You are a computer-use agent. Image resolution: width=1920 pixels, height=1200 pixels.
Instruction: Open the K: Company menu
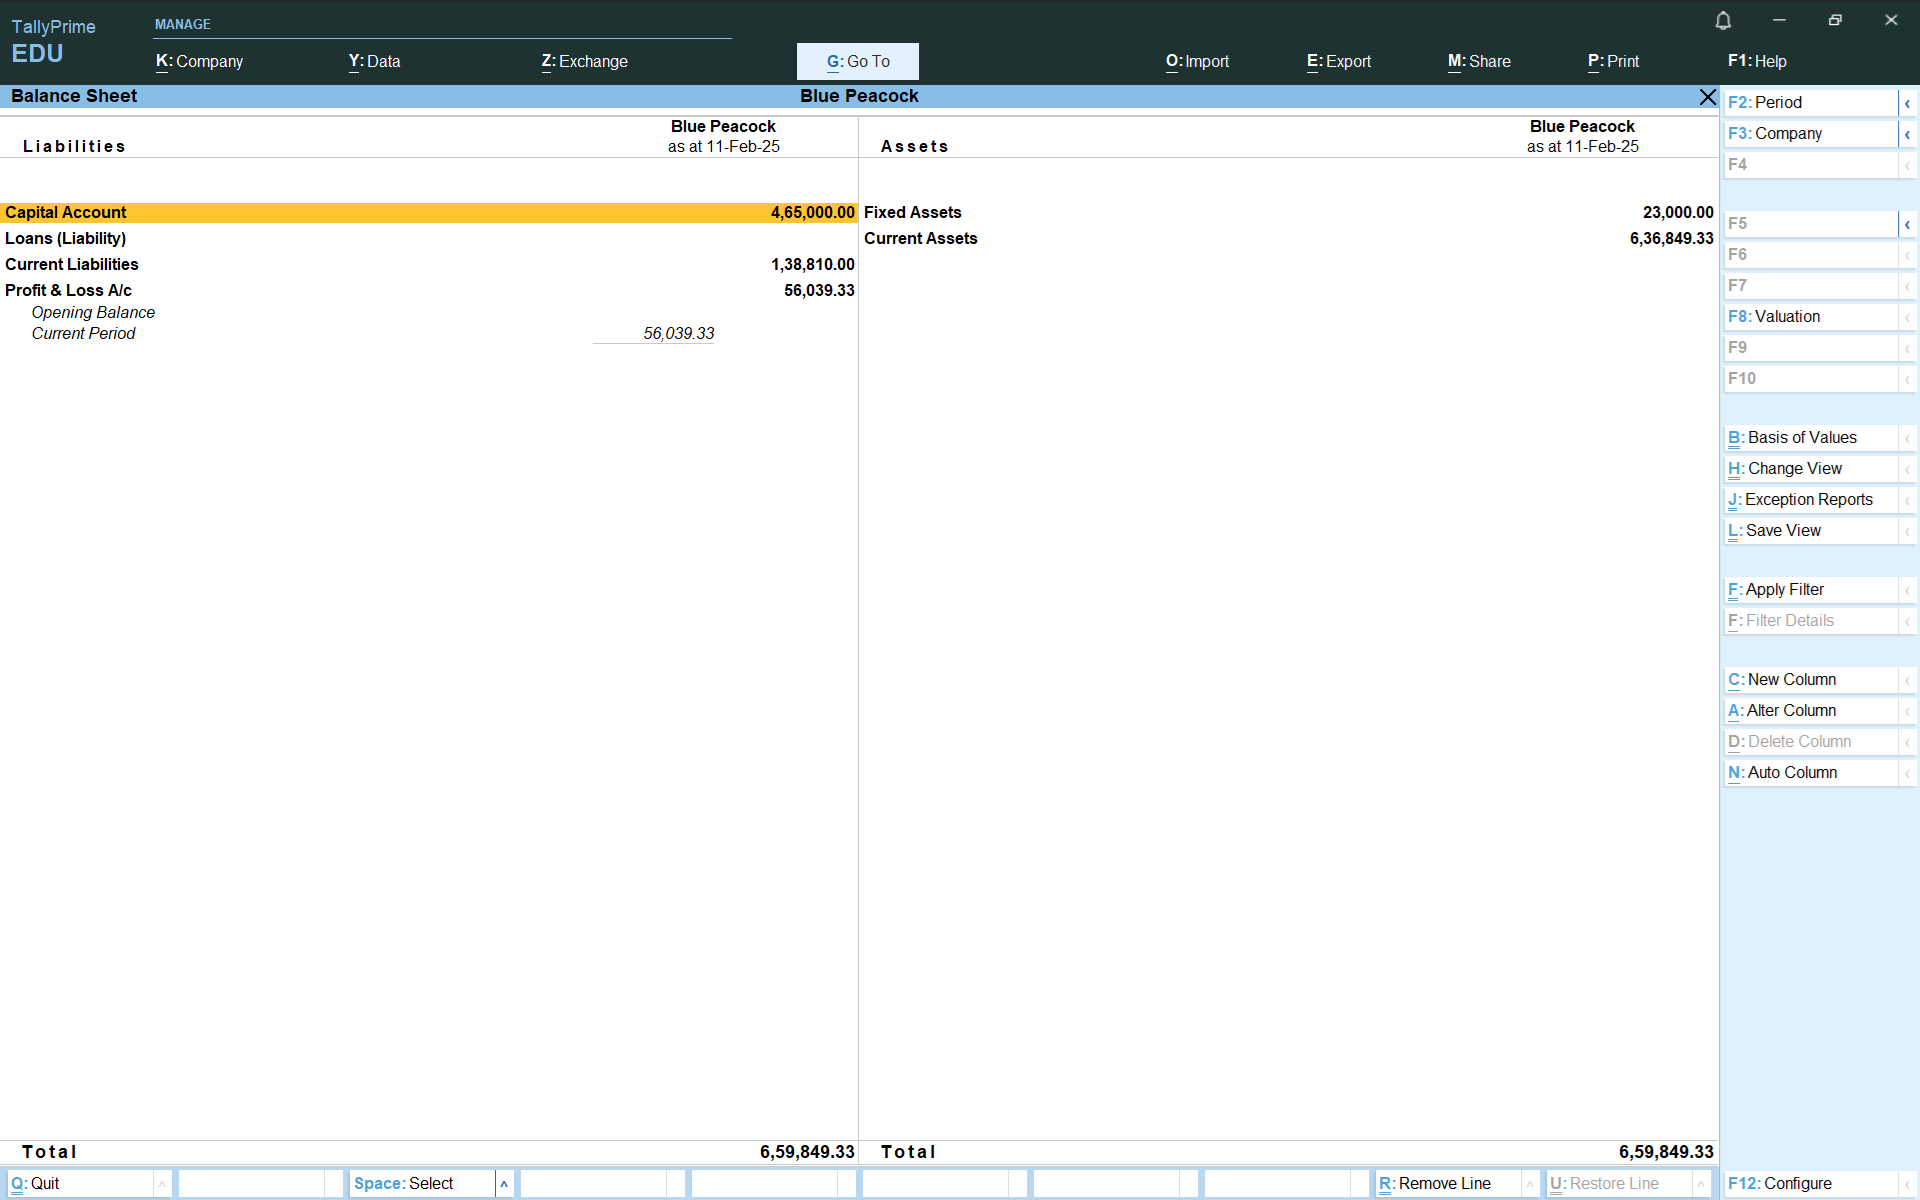[x=199, y=61]
